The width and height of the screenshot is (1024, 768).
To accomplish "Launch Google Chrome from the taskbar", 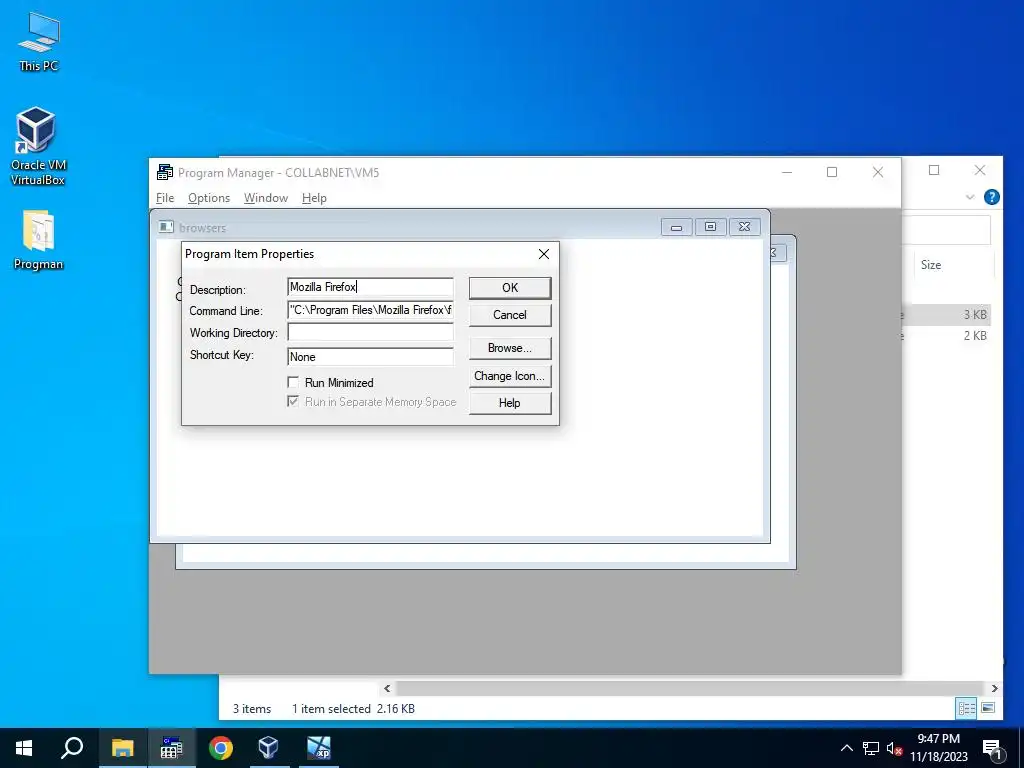I will click(x=221, y=748).
